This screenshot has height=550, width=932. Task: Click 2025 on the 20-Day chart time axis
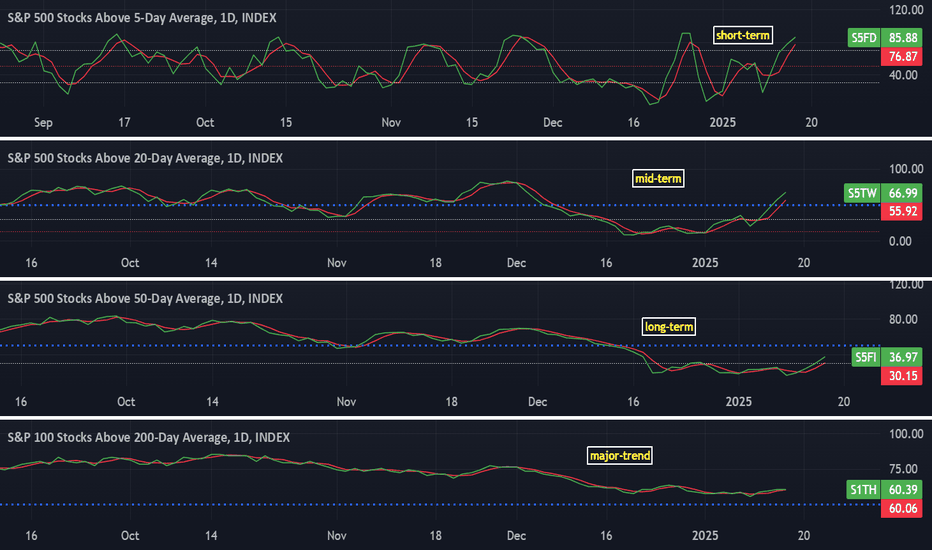tap(705, 263)
